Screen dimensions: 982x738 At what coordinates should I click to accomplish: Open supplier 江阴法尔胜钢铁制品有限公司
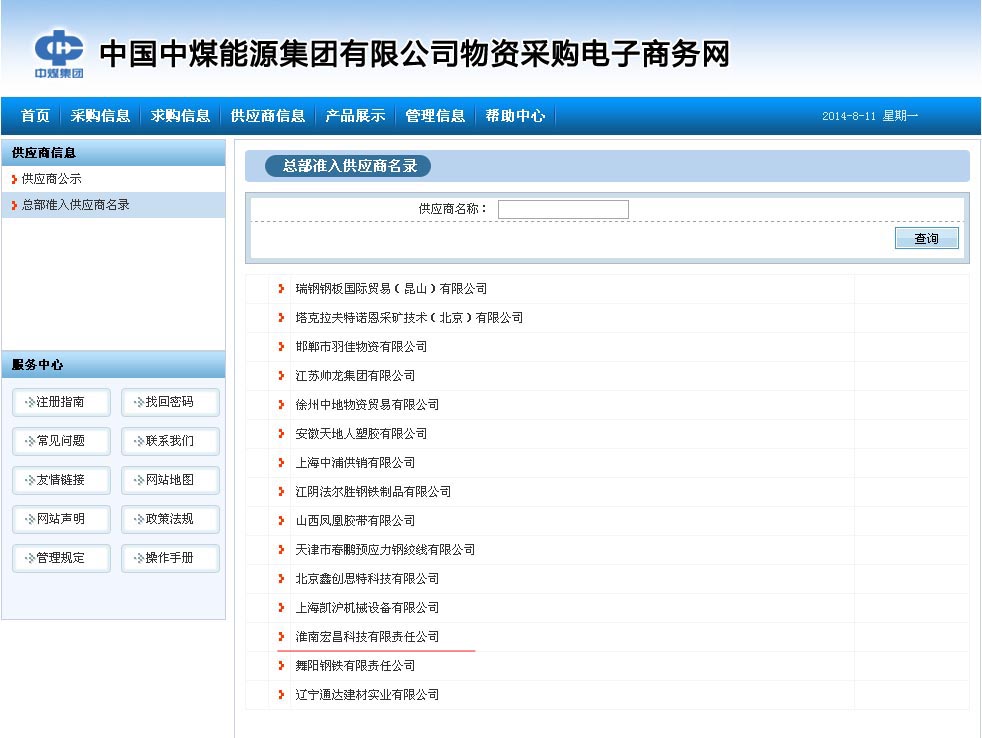point(373,492)
